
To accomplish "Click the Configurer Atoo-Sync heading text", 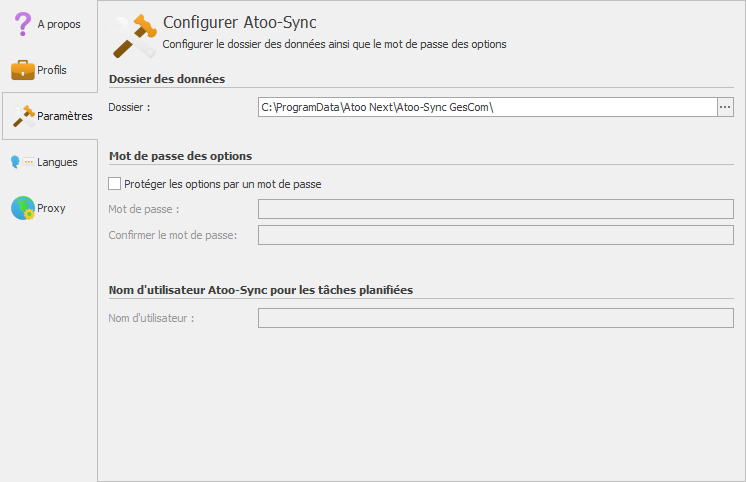I will [239, 22].
